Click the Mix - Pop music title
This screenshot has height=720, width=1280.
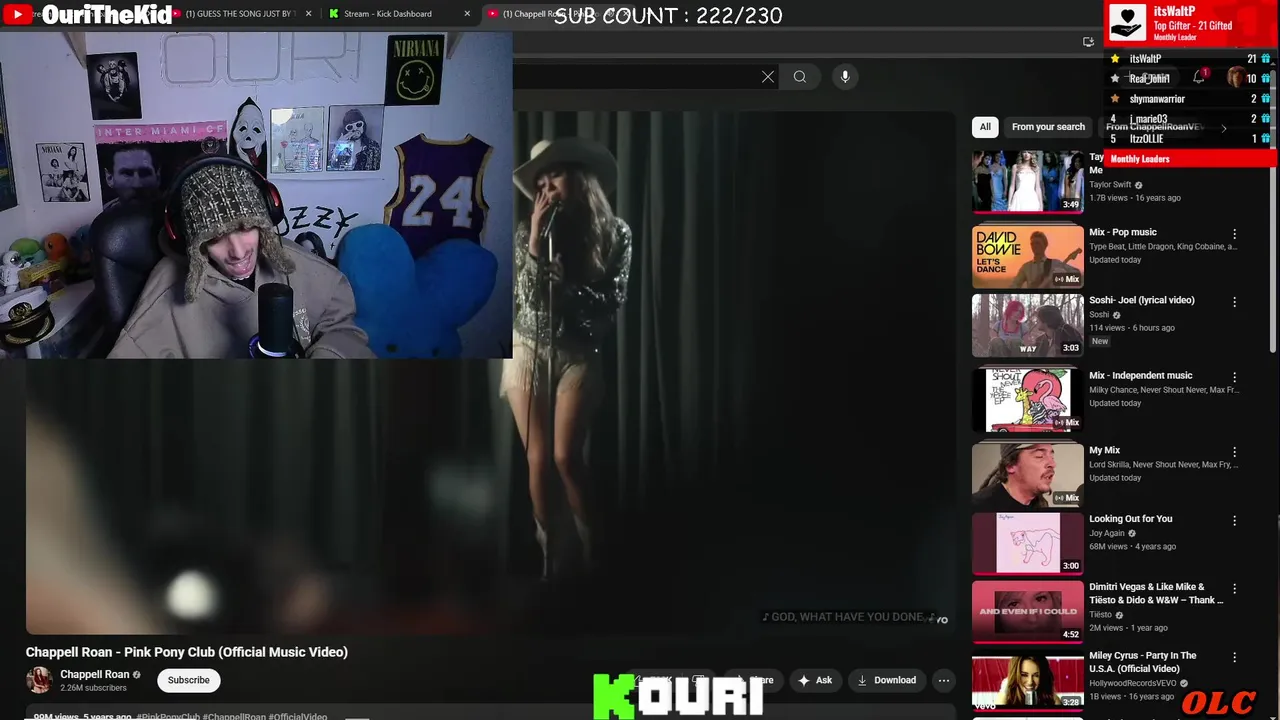1123,232
